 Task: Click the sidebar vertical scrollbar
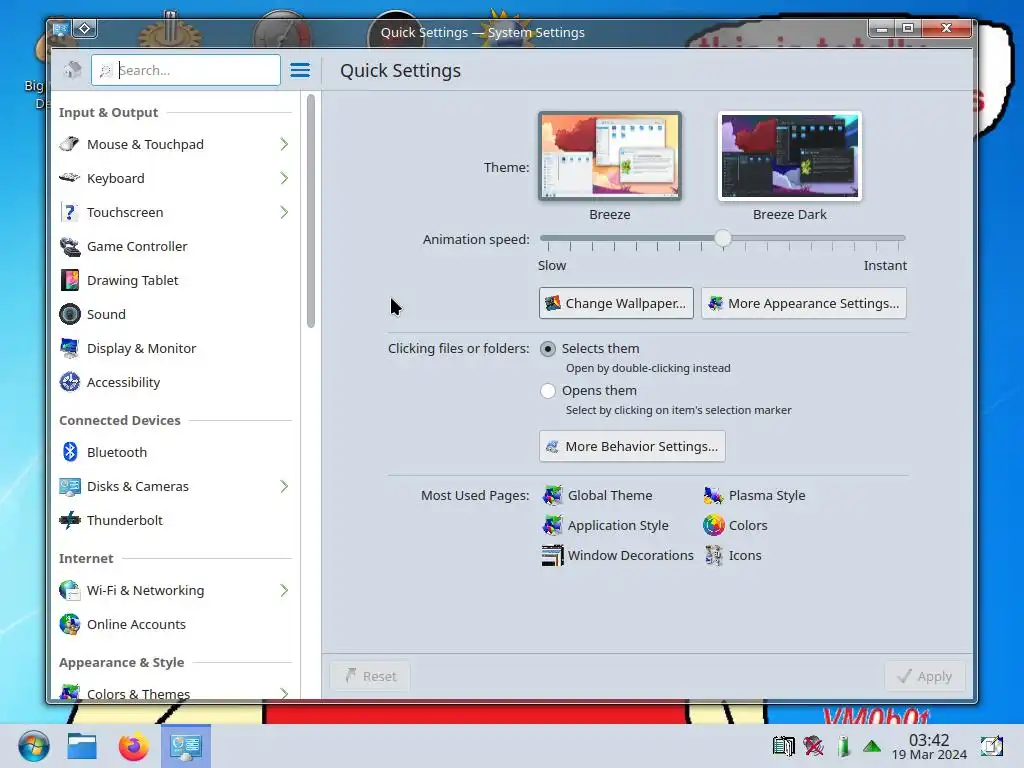pos(311,211)
